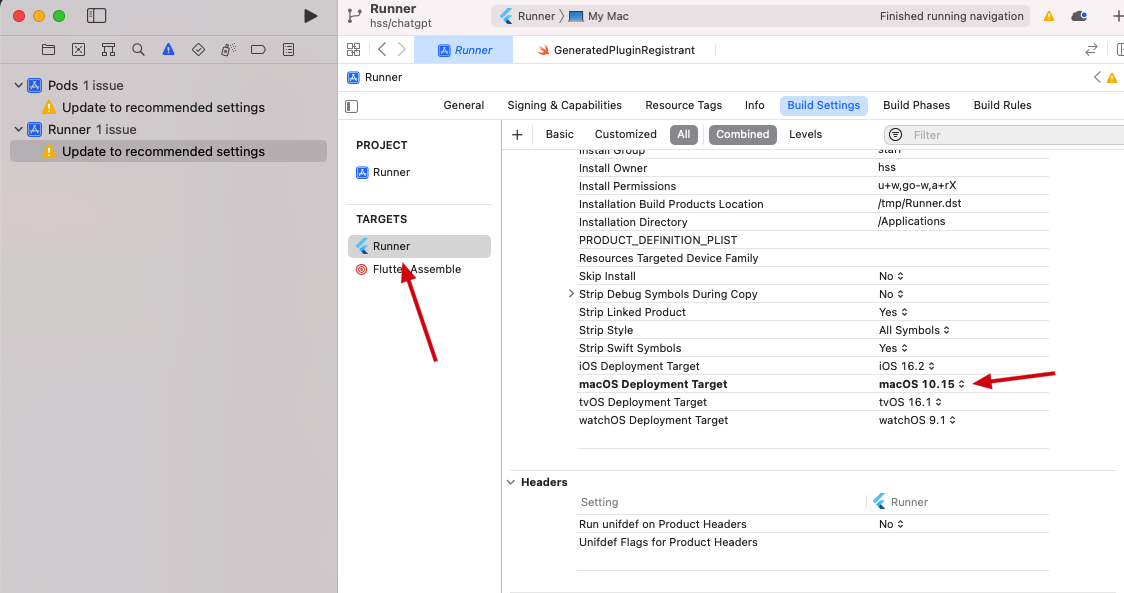This screenshot has width=1124, height=593.
Task: Open the branch icon next to Runner hss/chatgpt
Action: tap(354, 16)
